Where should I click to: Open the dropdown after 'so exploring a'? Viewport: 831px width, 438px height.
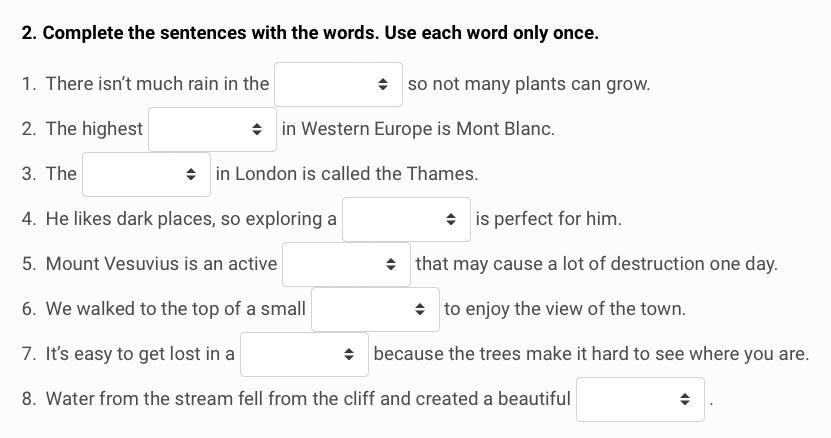[406, 219]
